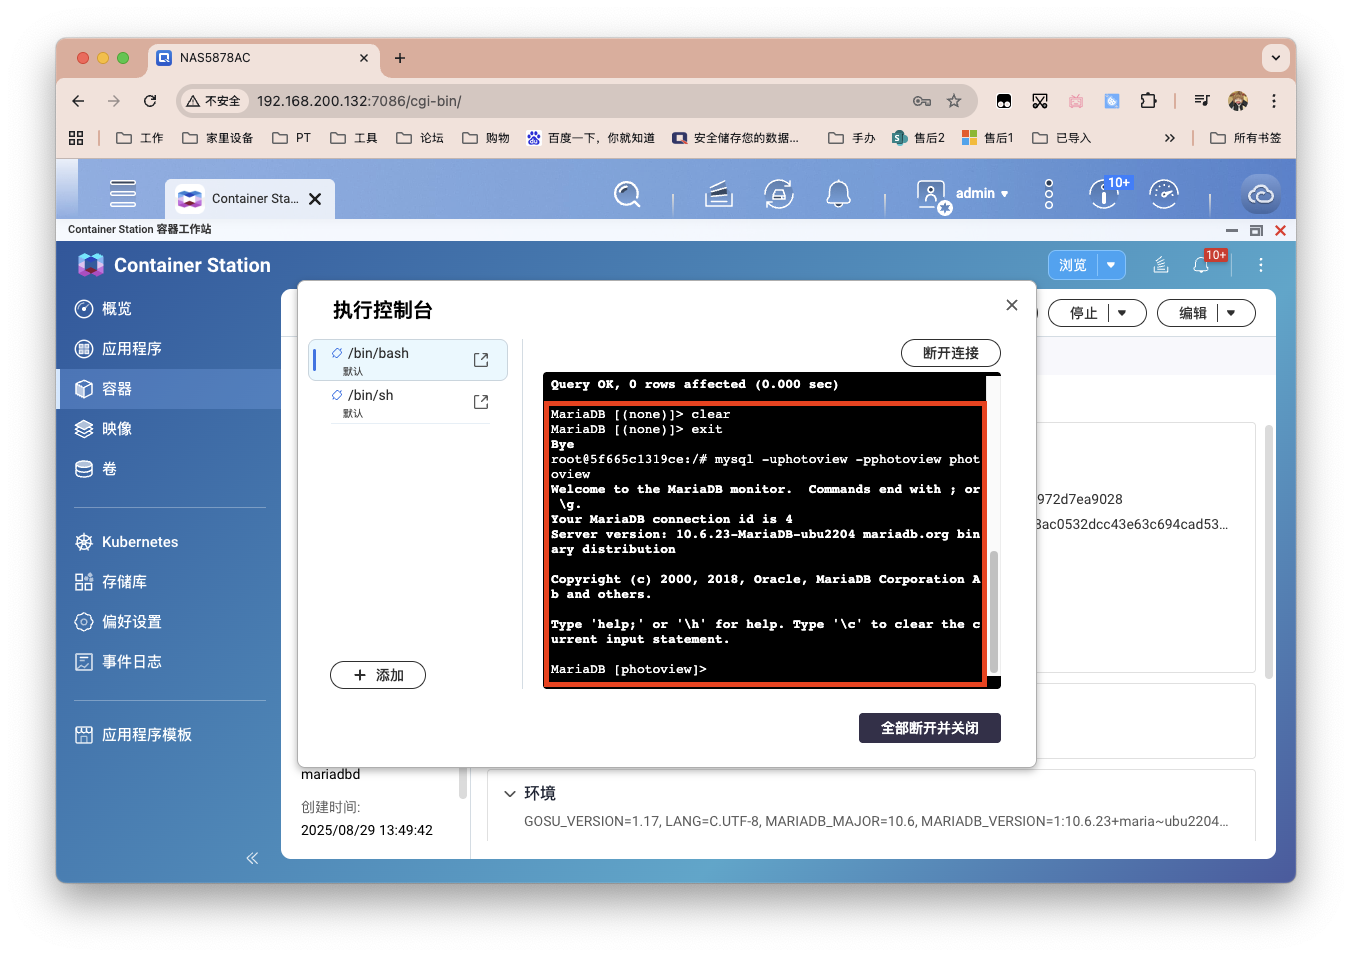
Task: Select 映像 in the sidebar
Action: click(117, 429)
